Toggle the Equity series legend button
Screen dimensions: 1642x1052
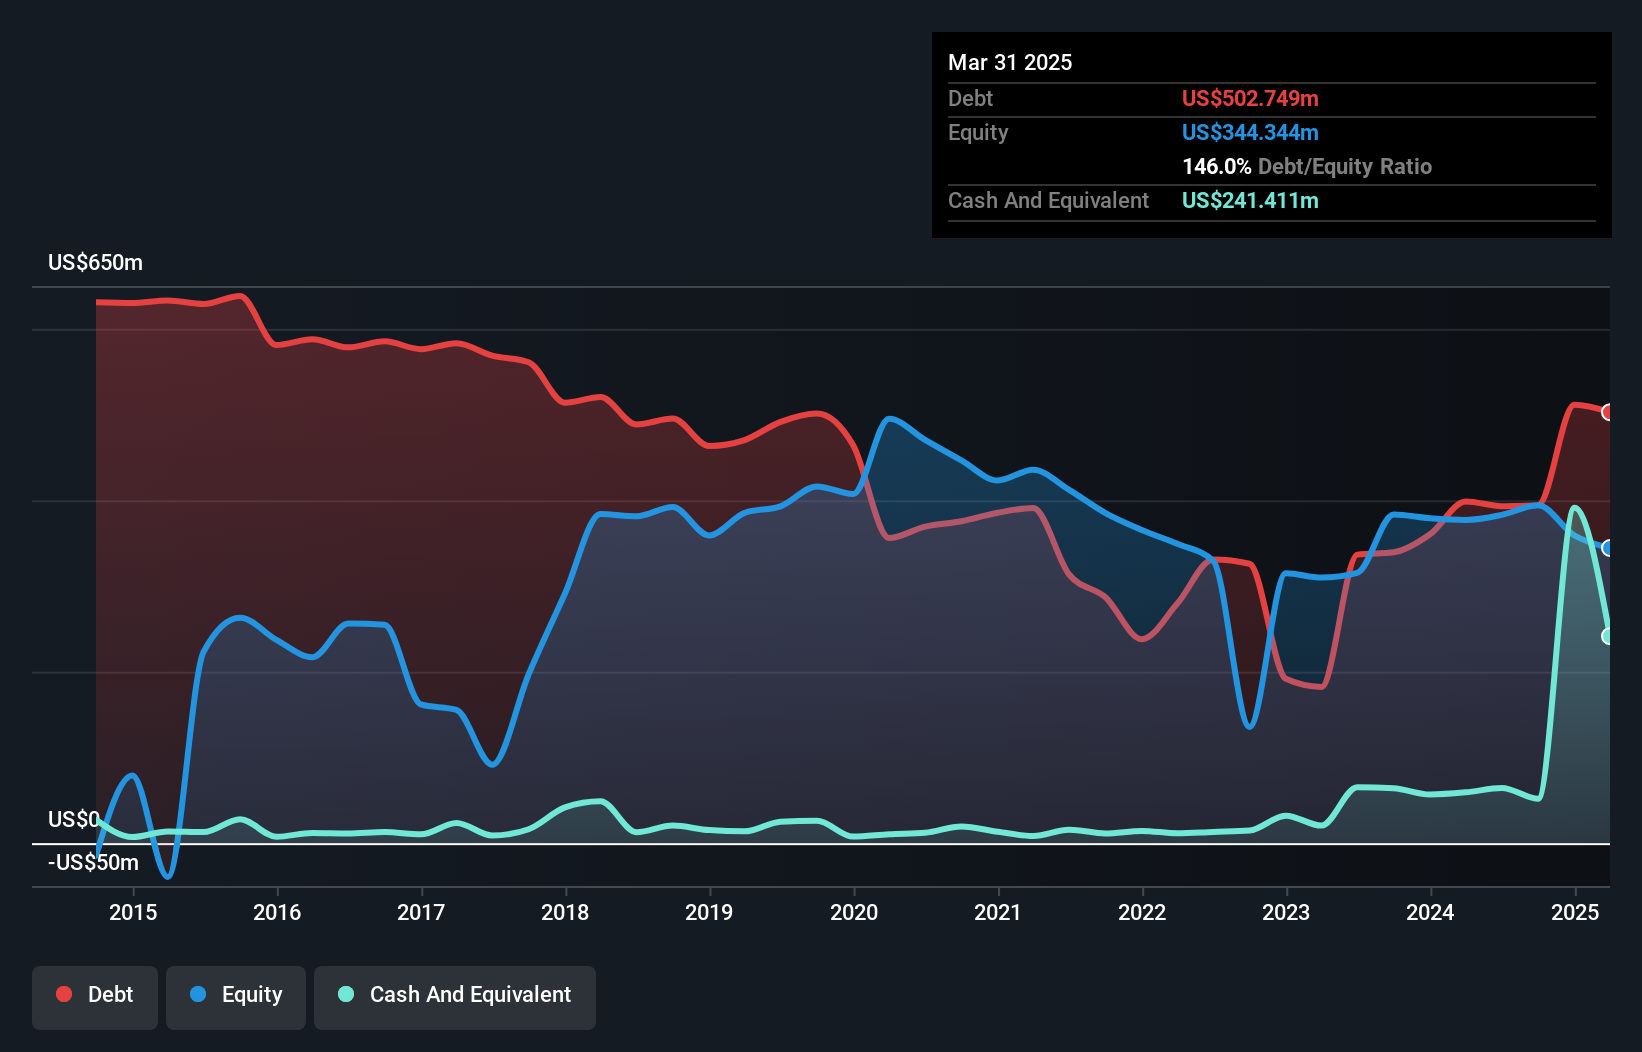pos(236,996)
